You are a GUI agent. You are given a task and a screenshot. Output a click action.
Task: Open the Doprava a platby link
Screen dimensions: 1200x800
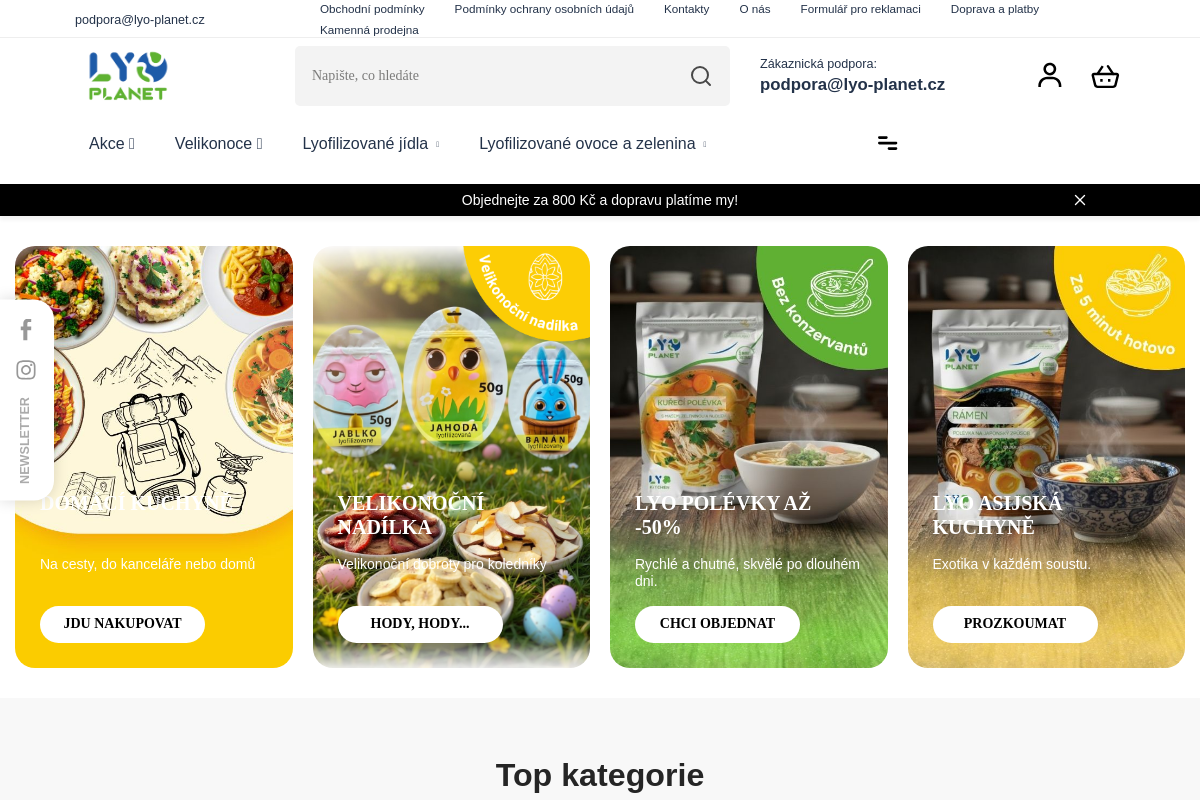[994, 9]
